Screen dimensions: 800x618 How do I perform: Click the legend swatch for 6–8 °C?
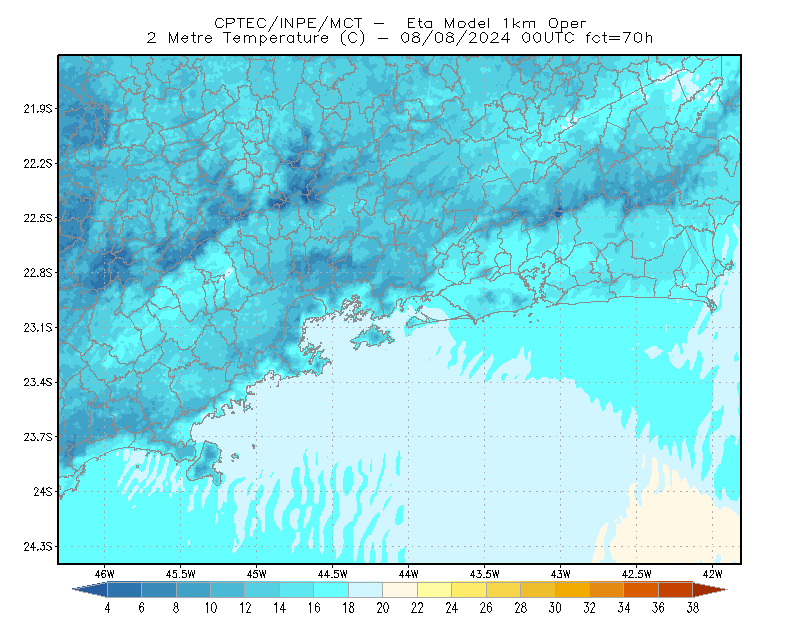(x=159, y=590)
